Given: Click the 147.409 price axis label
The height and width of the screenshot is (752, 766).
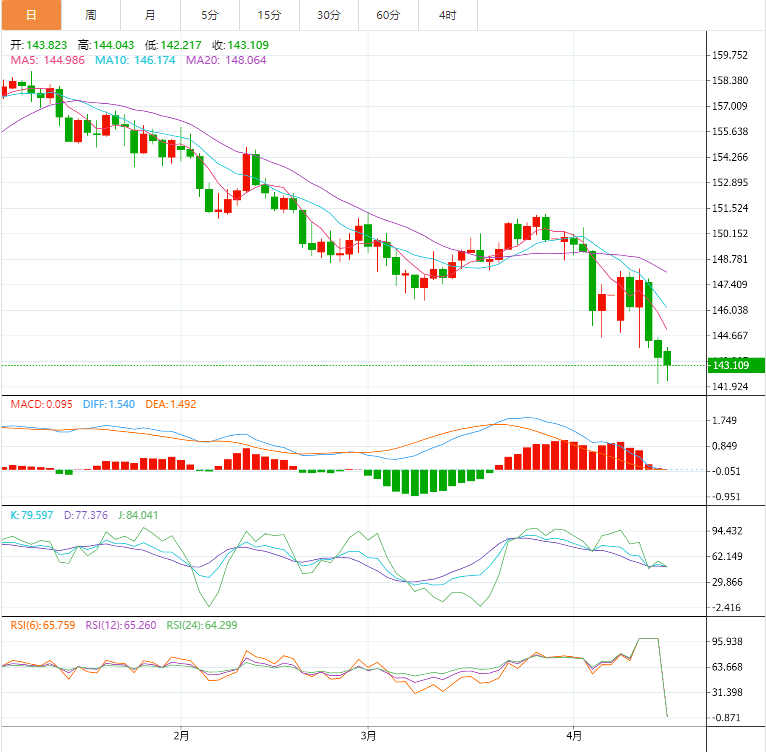Looking at the screenshot, I should coord(729,284).
